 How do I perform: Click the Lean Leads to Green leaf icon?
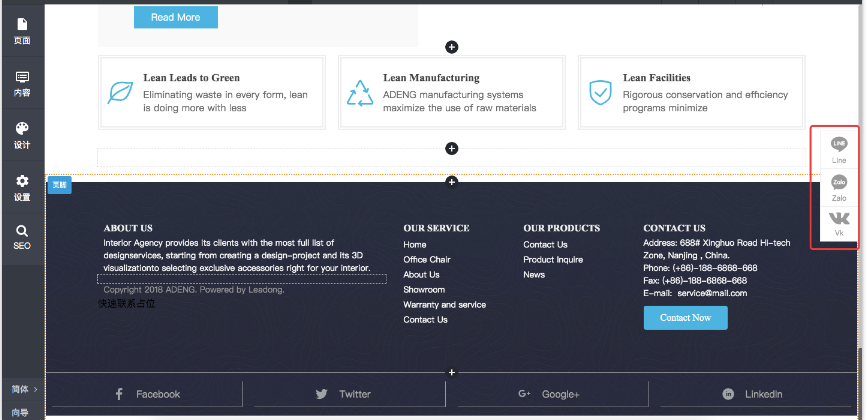tap(120, 93)
